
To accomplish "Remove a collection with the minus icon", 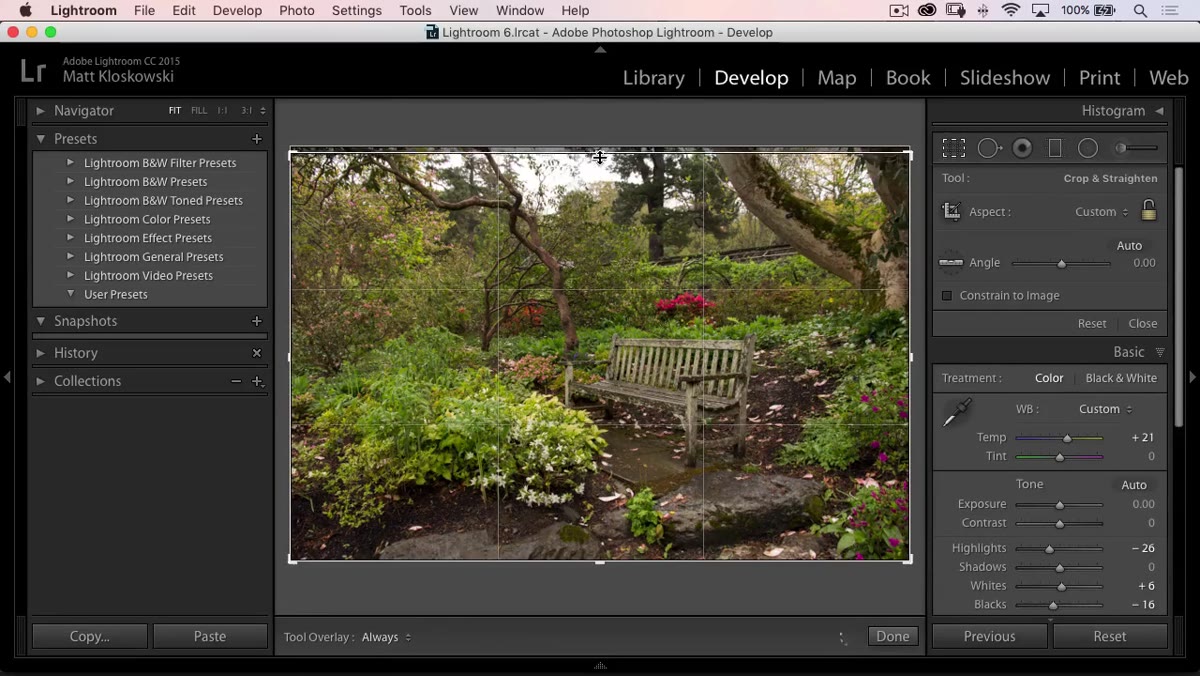I will (236, 381).
